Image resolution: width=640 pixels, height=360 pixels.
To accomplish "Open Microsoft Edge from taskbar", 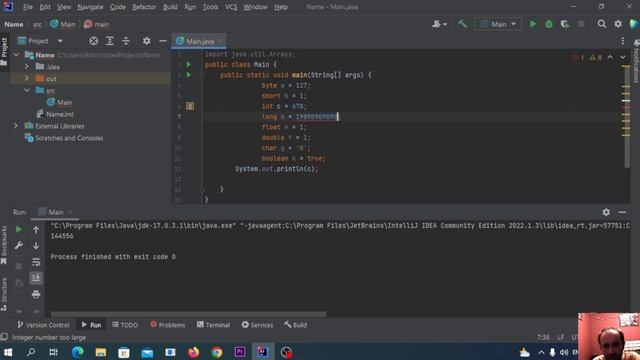I will coord(78,352).
